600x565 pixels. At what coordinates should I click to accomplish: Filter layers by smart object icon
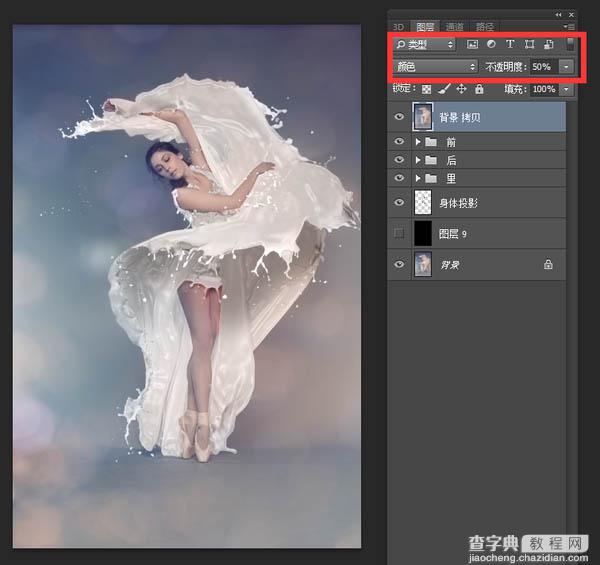pyautogui.click(x=548, y=44)
